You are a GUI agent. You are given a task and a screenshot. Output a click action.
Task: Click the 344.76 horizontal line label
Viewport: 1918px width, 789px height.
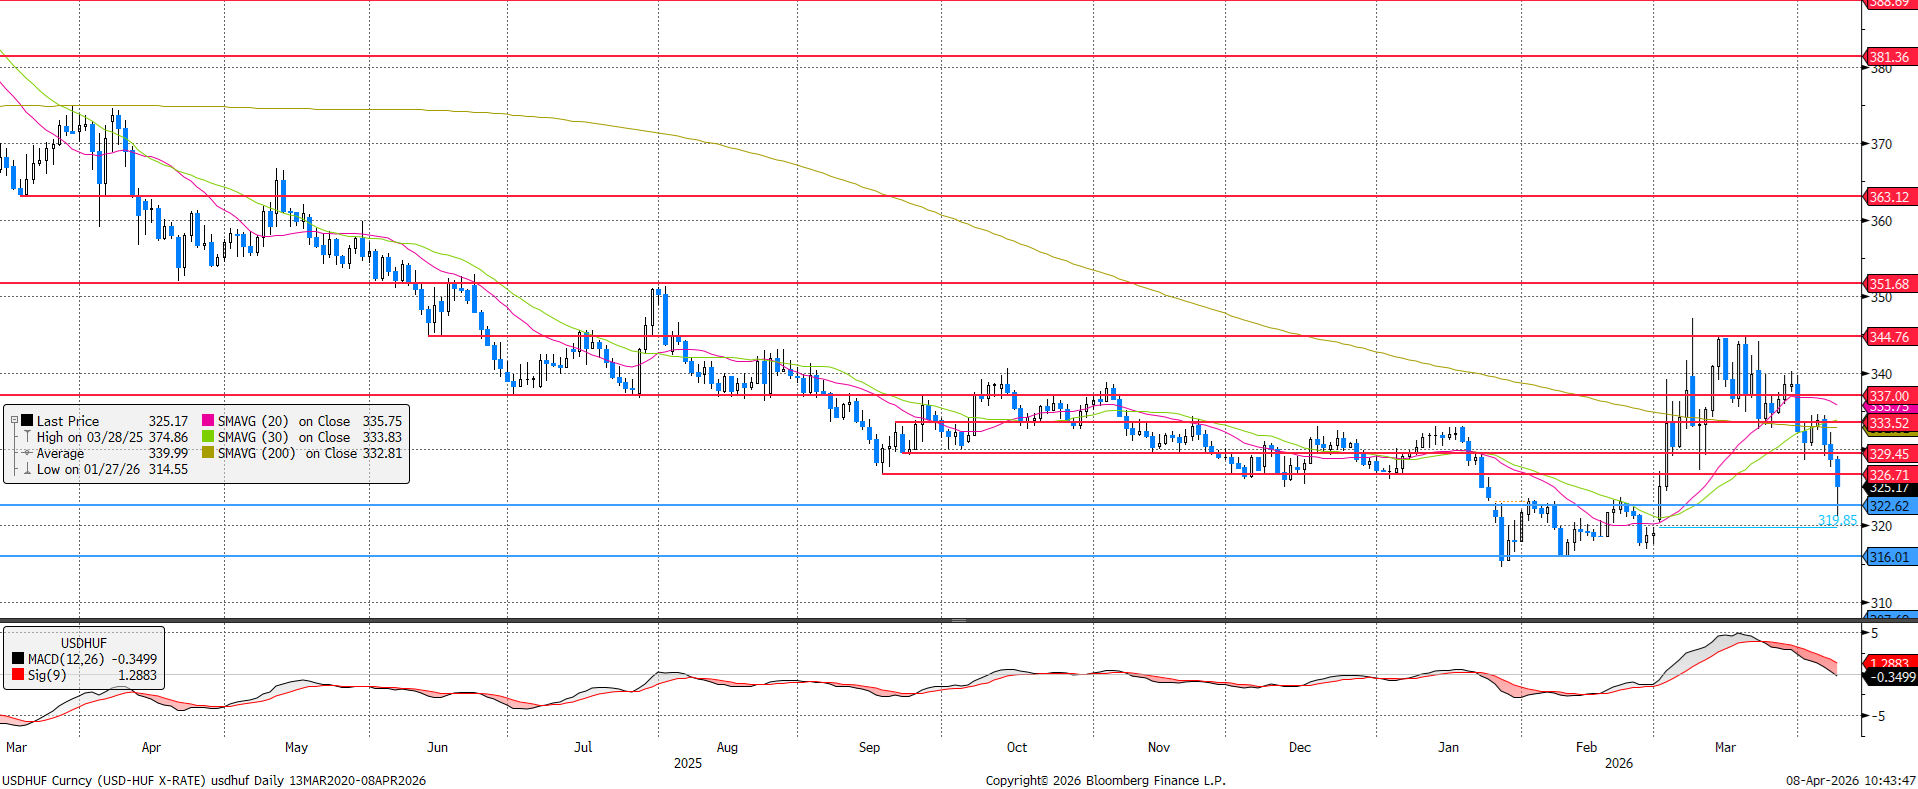[1889, 337]
